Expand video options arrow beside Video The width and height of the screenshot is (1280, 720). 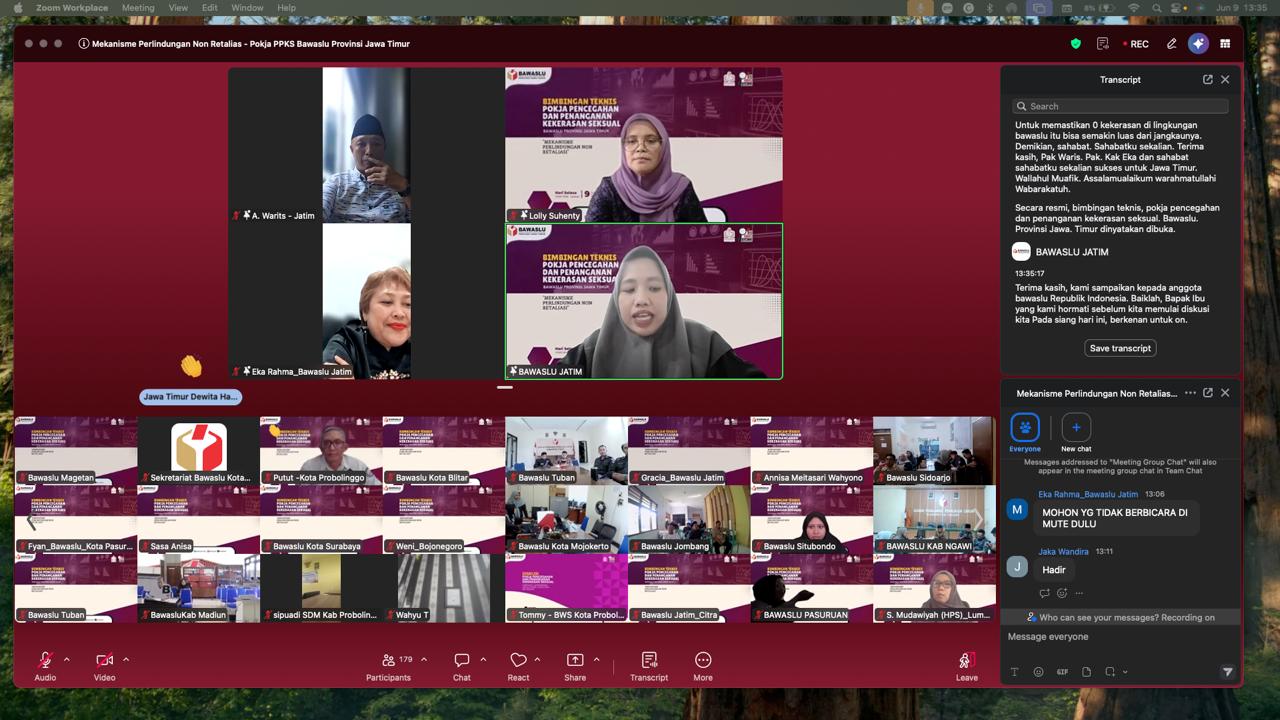pyautogui.click(x=126, y=660)
